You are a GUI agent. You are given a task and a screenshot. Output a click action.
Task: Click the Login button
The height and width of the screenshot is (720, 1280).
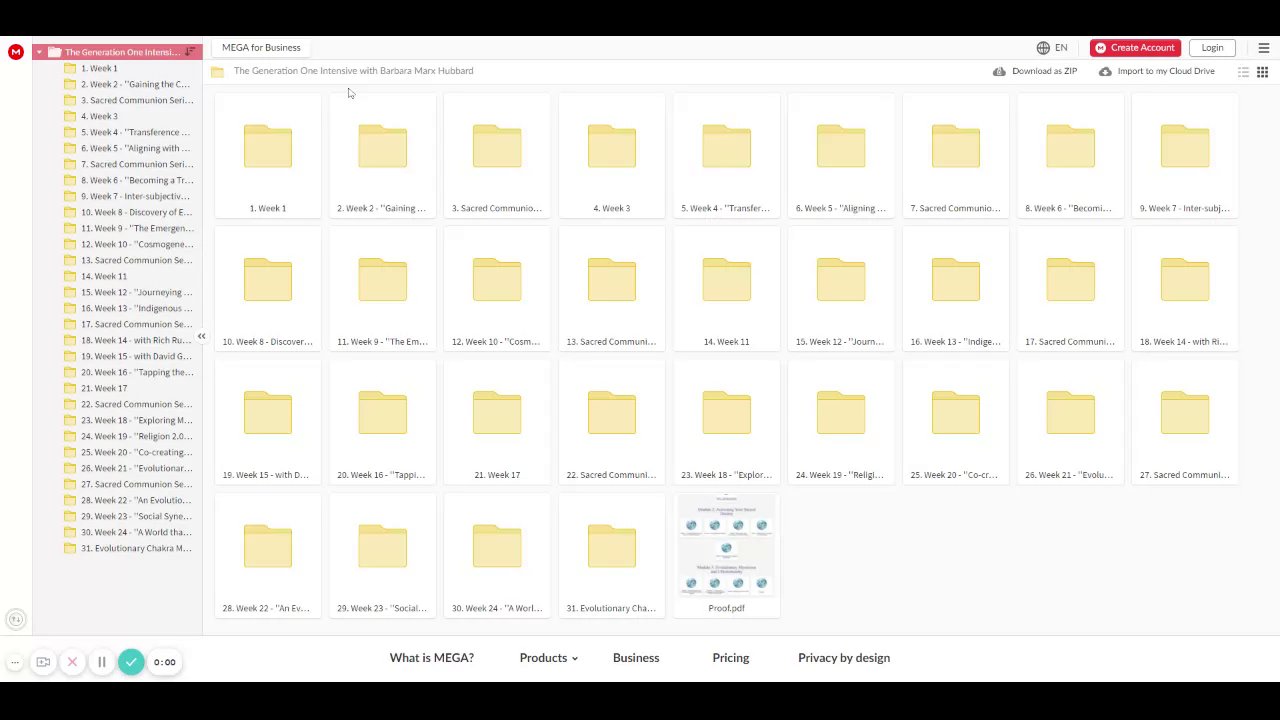coord(1212,48)
